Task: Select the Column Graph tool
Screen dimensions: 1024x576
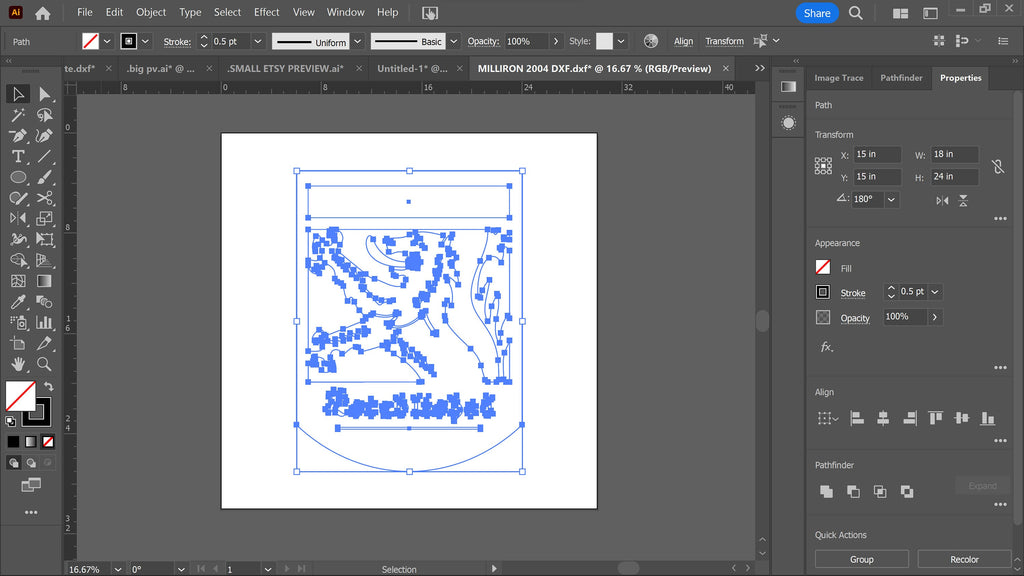Action: 44,323
